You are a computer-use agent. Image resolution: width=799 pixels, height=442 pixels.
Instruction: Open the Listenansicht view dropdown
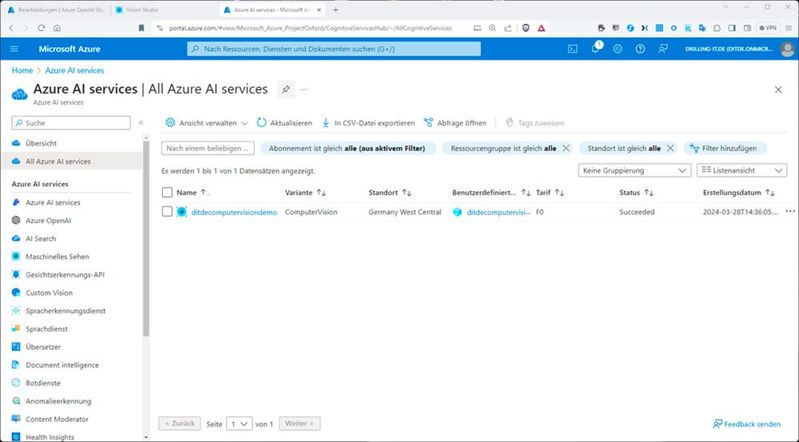(741, 170)
